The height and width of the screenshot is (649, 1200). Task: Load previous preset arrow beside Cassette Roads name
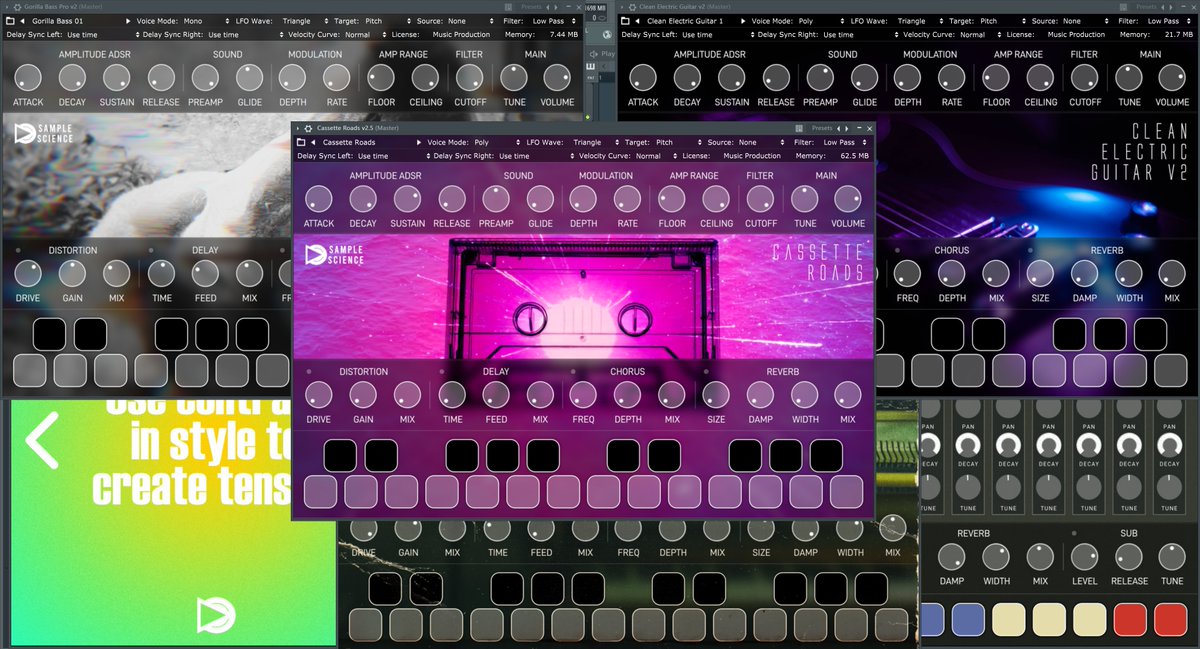click(314, 142)
